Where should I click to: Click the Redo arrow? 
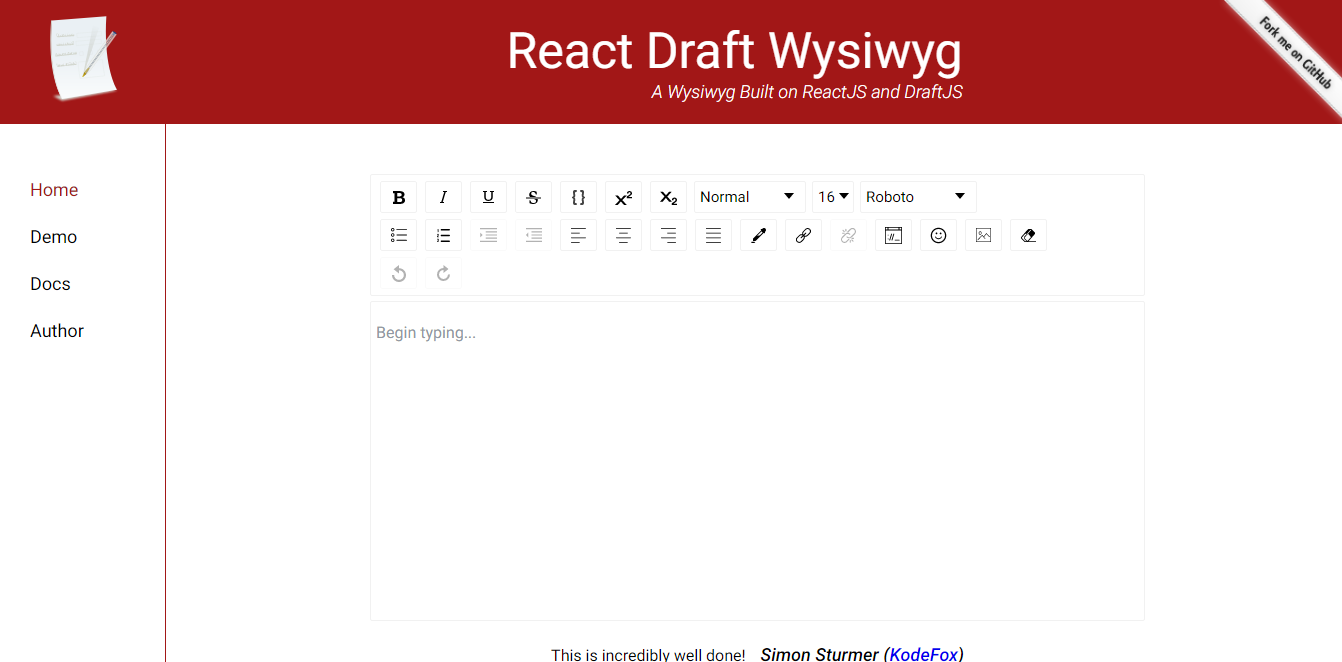443,273
